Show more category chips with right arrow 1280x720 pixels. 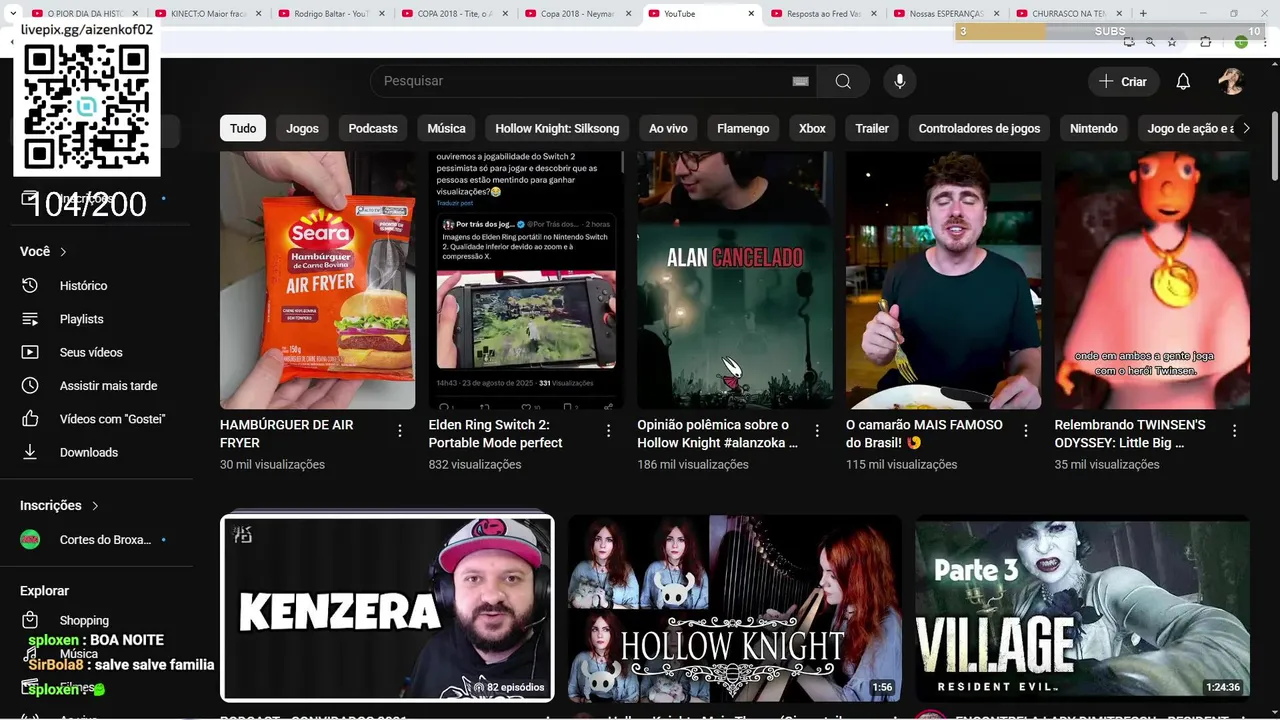[1246, 128]
